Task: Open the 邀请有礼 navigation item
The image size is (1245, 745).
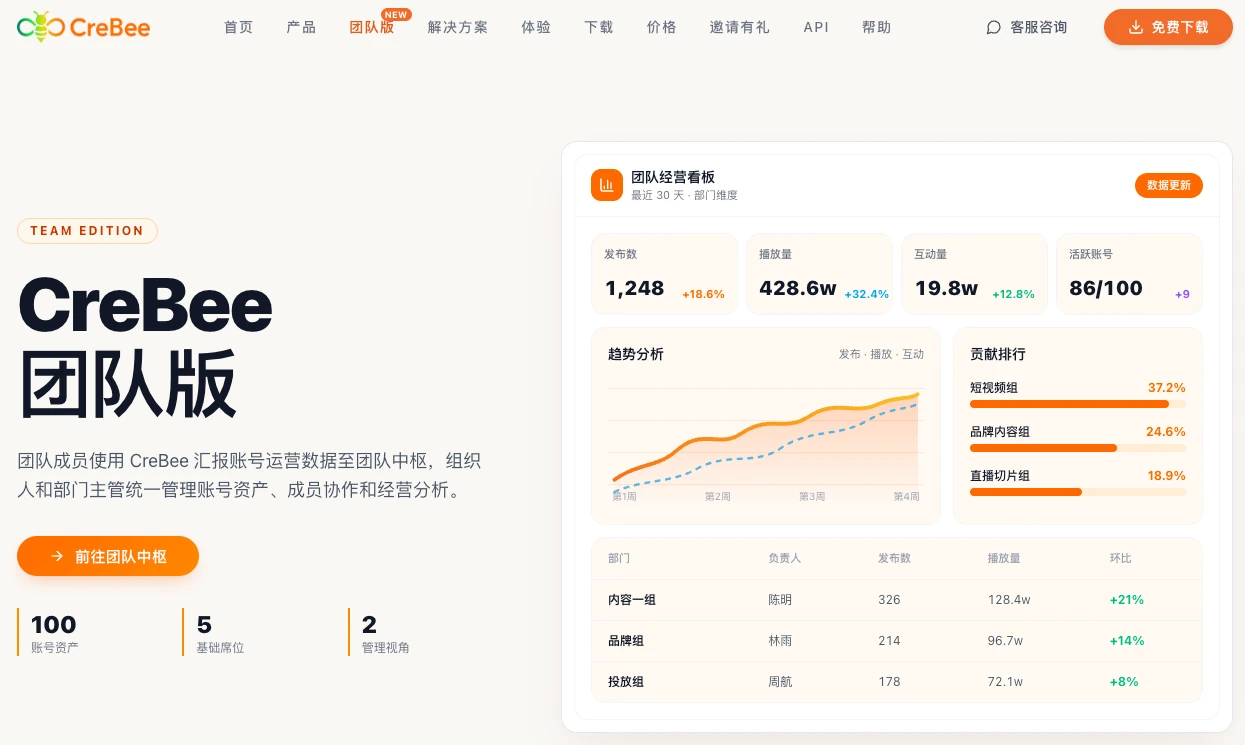Action: (740, 28)
